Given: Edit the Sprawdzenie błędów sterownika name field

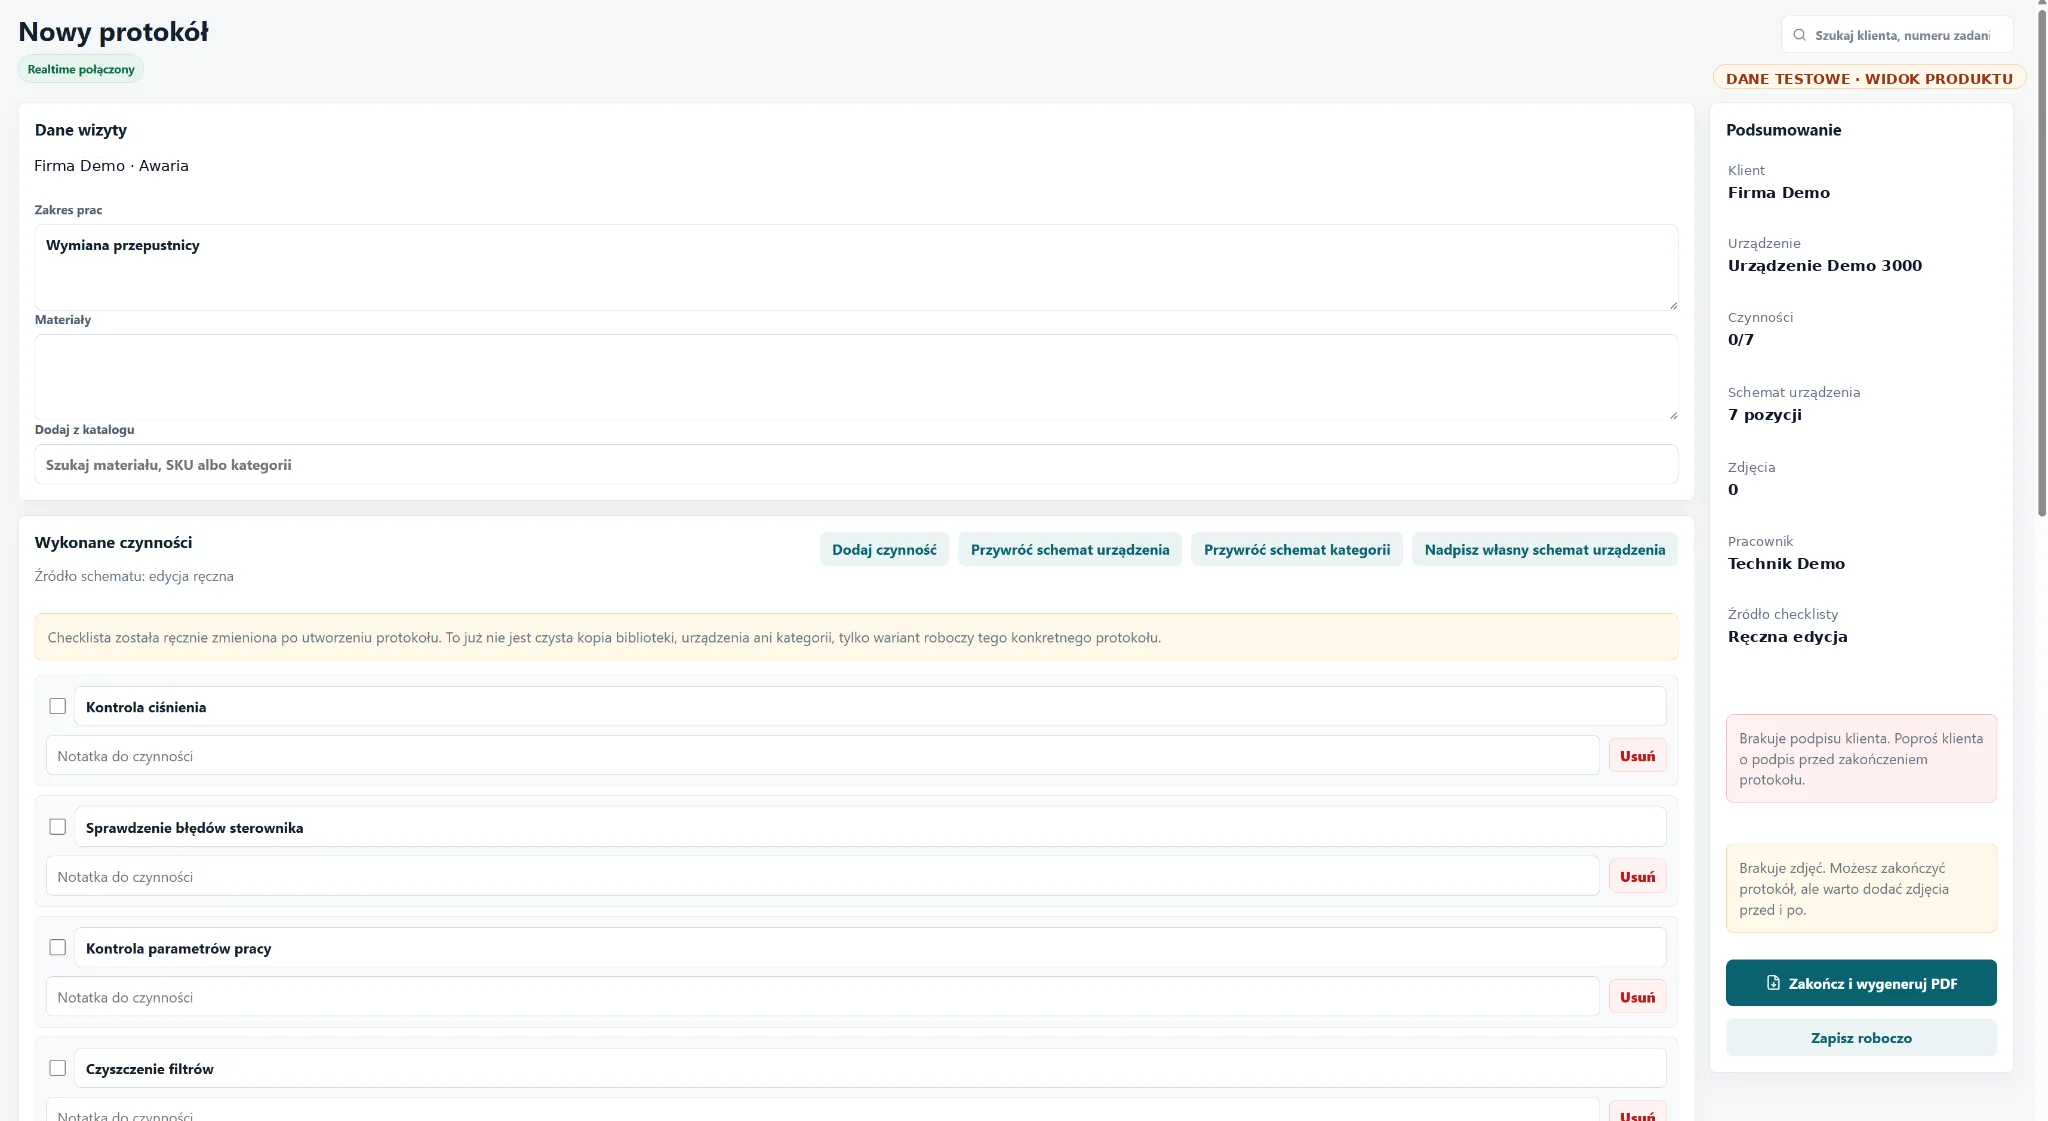Looking at the screenshot, I should pyautogui.click(x=870, y=828).
